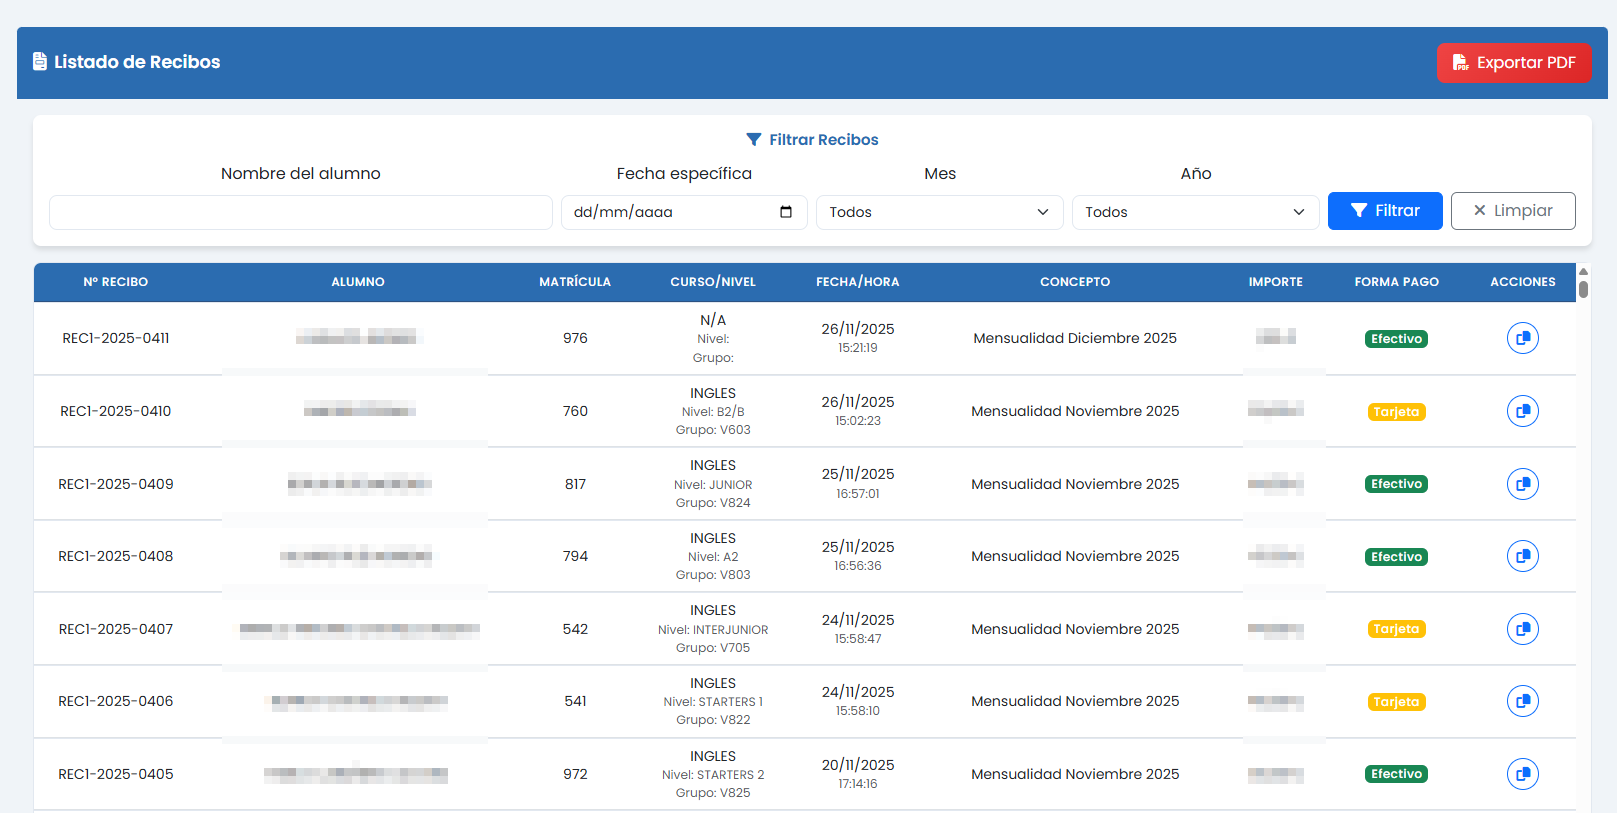Click copy icon for receipt REC1-2025-0407
The width and height of the screenshot is (1617, 813).
pos(1522,629)
